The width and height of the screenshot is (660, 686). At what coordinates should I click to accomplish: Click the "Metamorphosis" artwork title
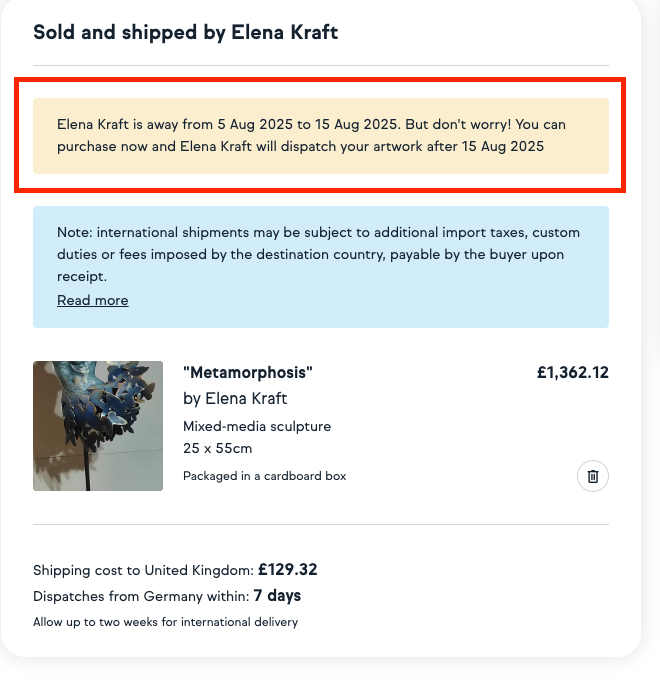tap(248, 372)
